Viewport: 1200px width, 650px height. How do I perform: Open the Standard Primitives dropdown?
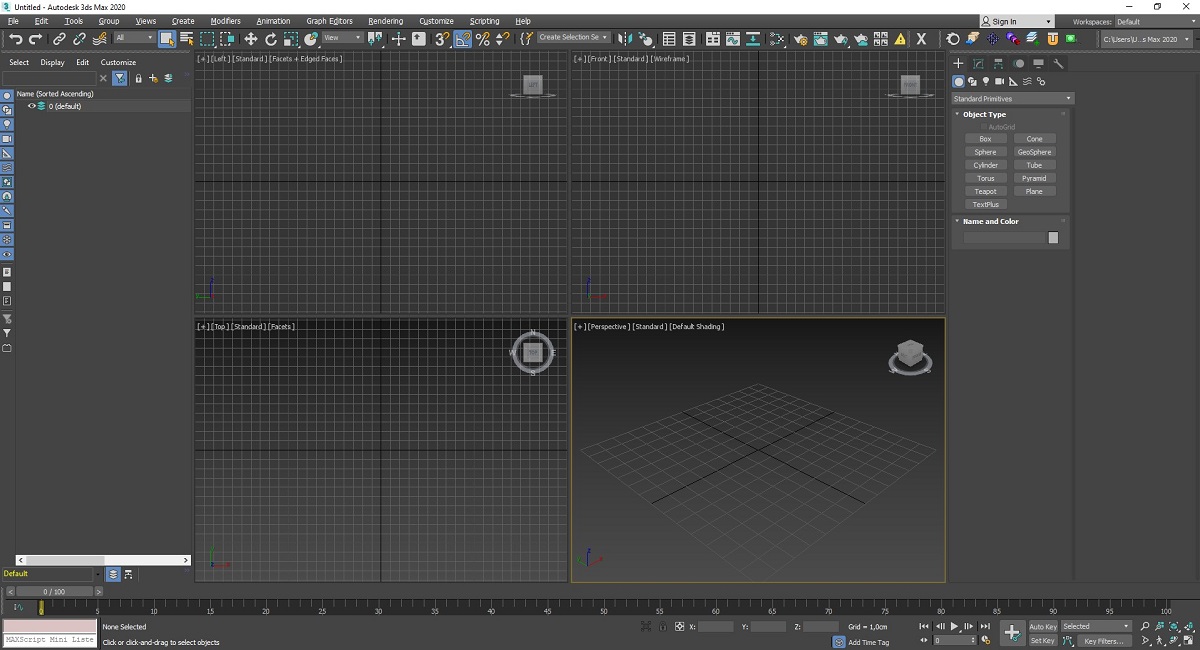tap(1012, 99)
